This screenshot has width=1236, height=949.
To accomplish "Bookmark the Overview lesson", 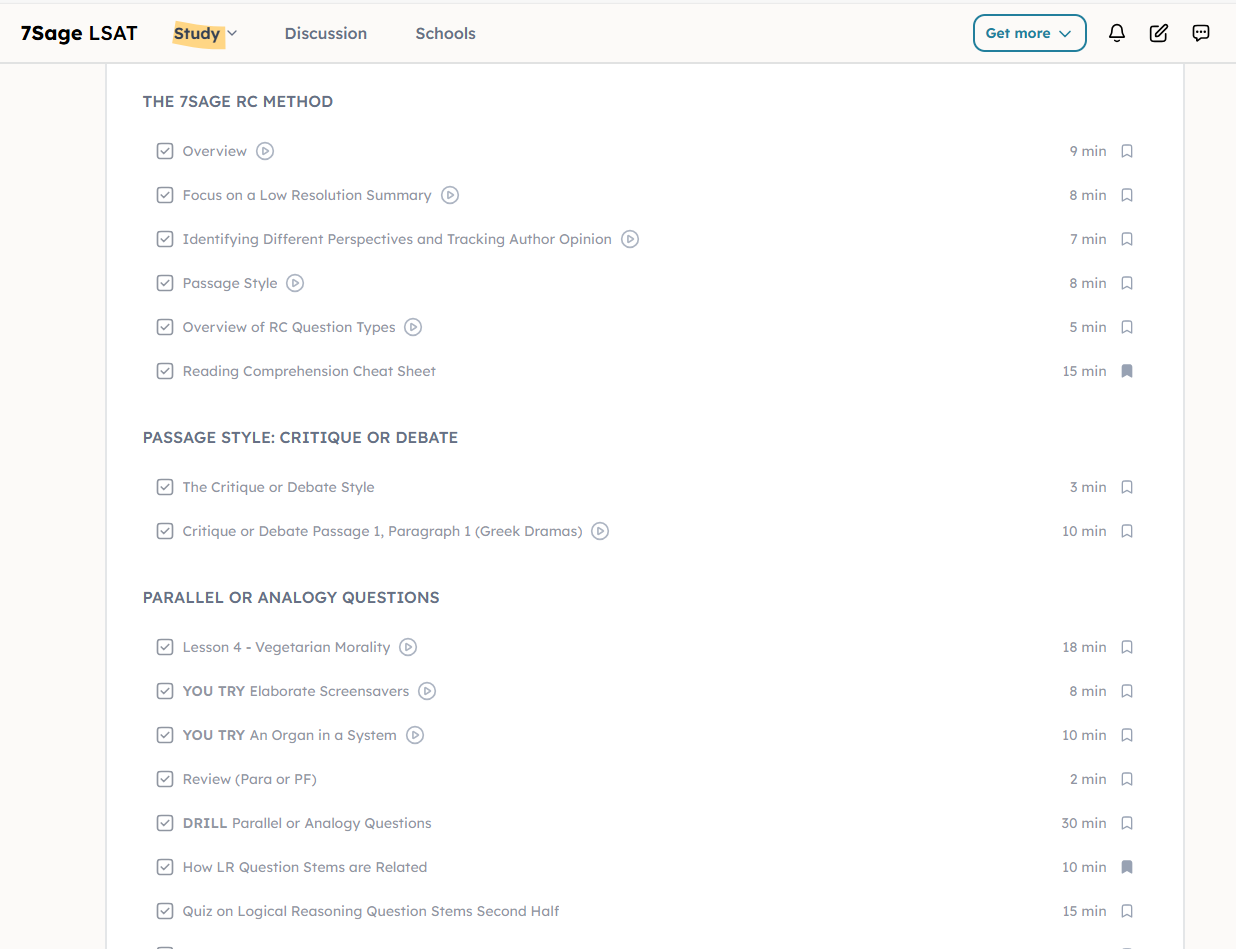I will coord(1127,151).
